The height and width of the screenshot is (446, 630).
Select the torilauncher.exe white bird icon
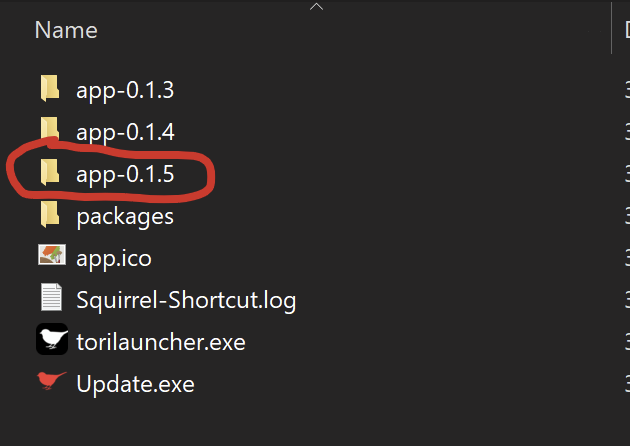tap(52, 339)
